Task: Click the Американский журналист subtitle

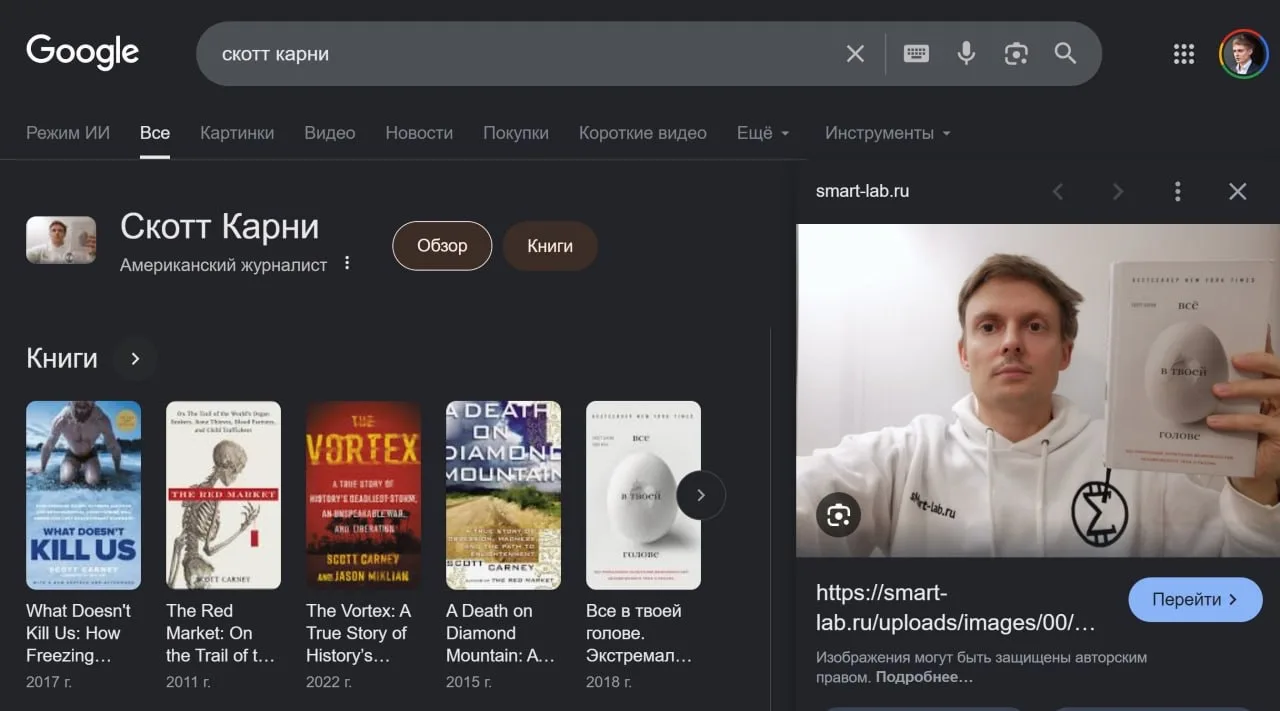Action: pyautogui.click(x=223, y=265)
